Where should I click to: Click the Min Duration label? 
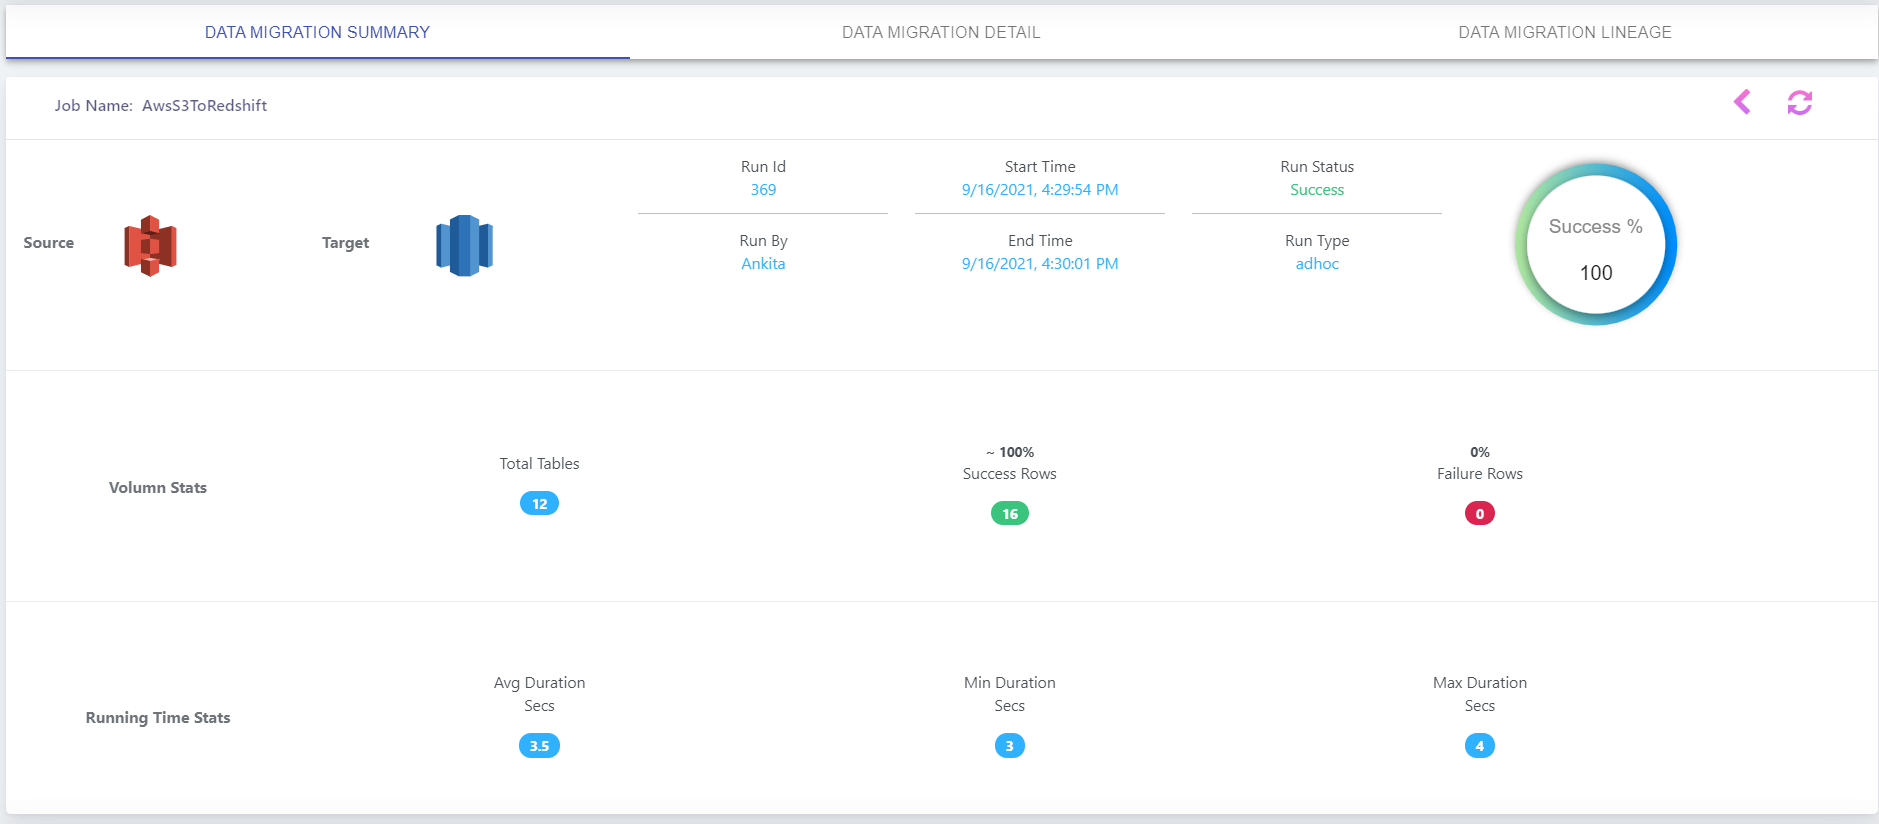pos(1010,683)
